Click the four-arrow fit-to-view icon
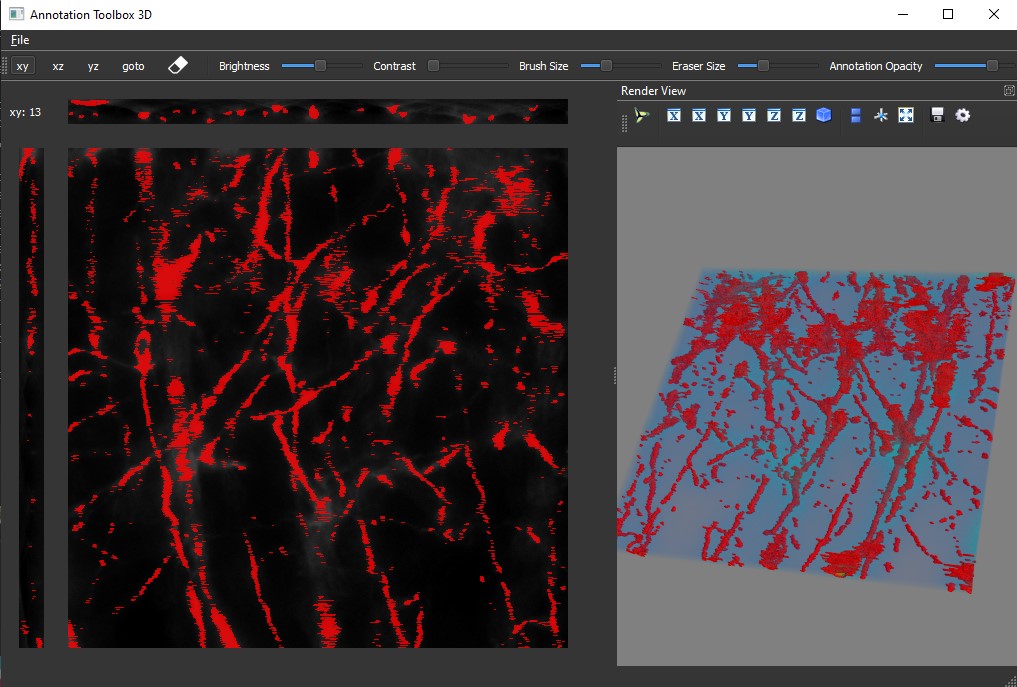1017x687 pixels. [x=906, y=116]
